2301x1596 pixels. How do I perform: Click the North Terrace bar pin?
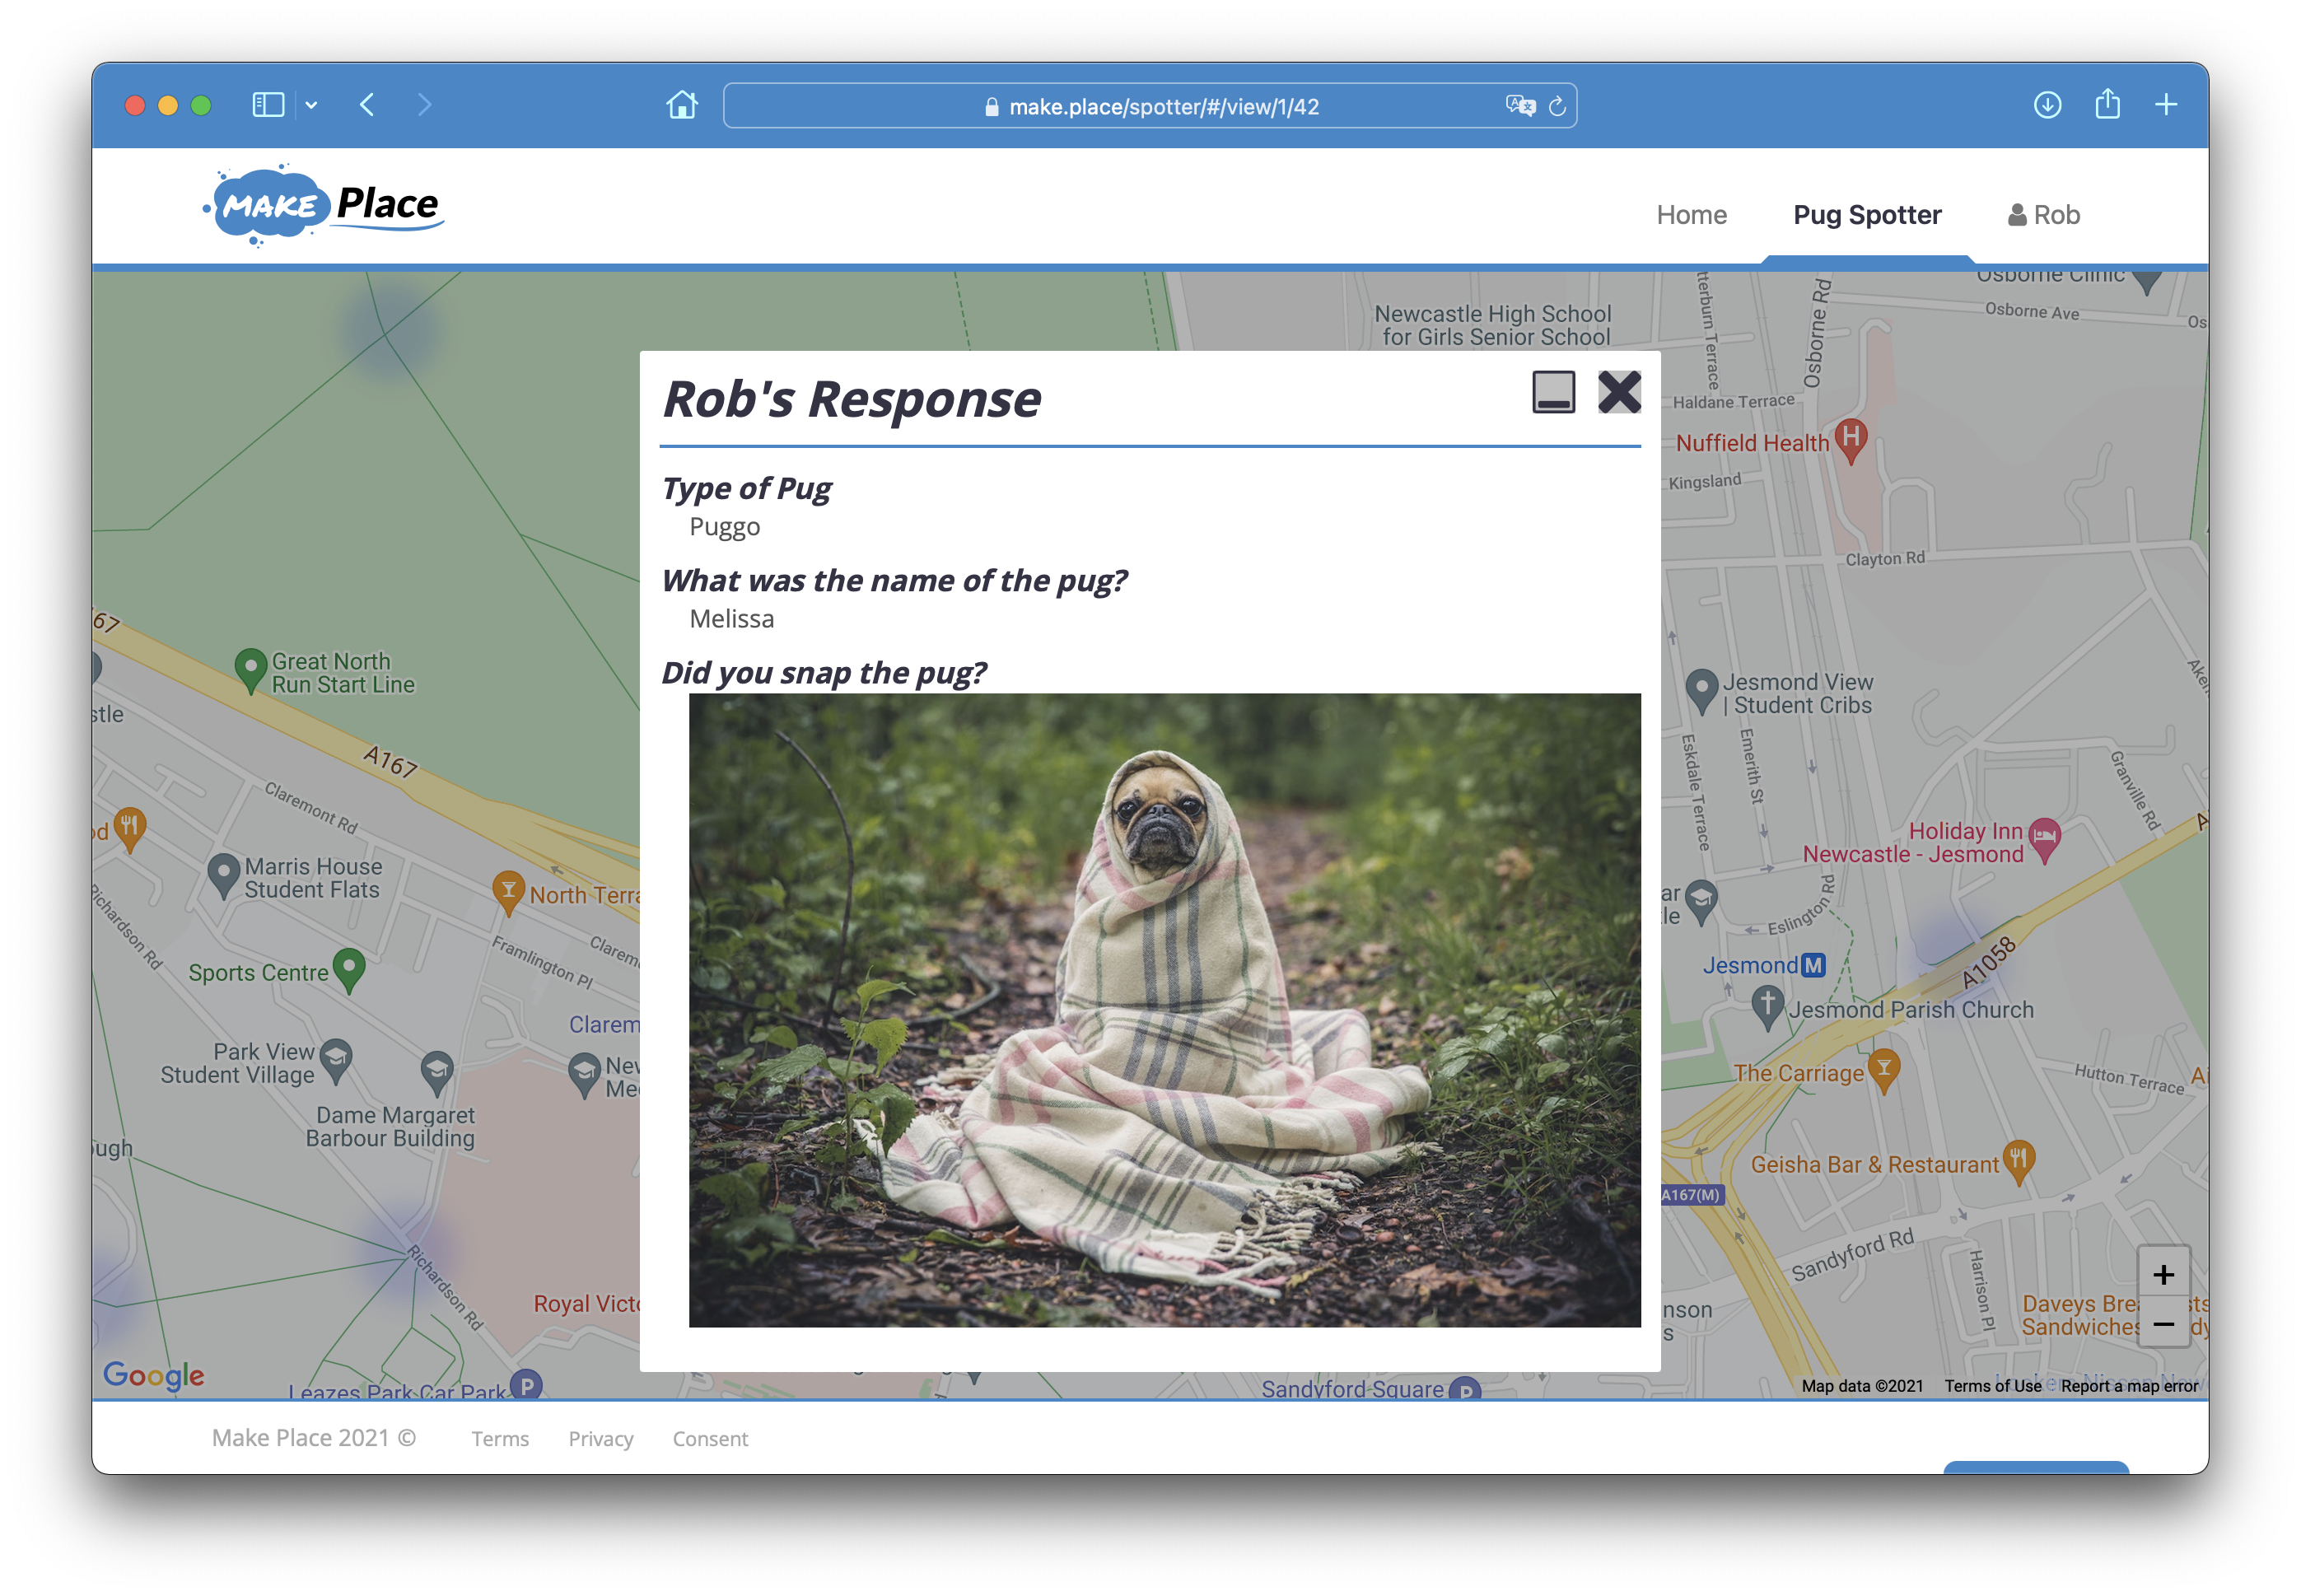(508, 892)
